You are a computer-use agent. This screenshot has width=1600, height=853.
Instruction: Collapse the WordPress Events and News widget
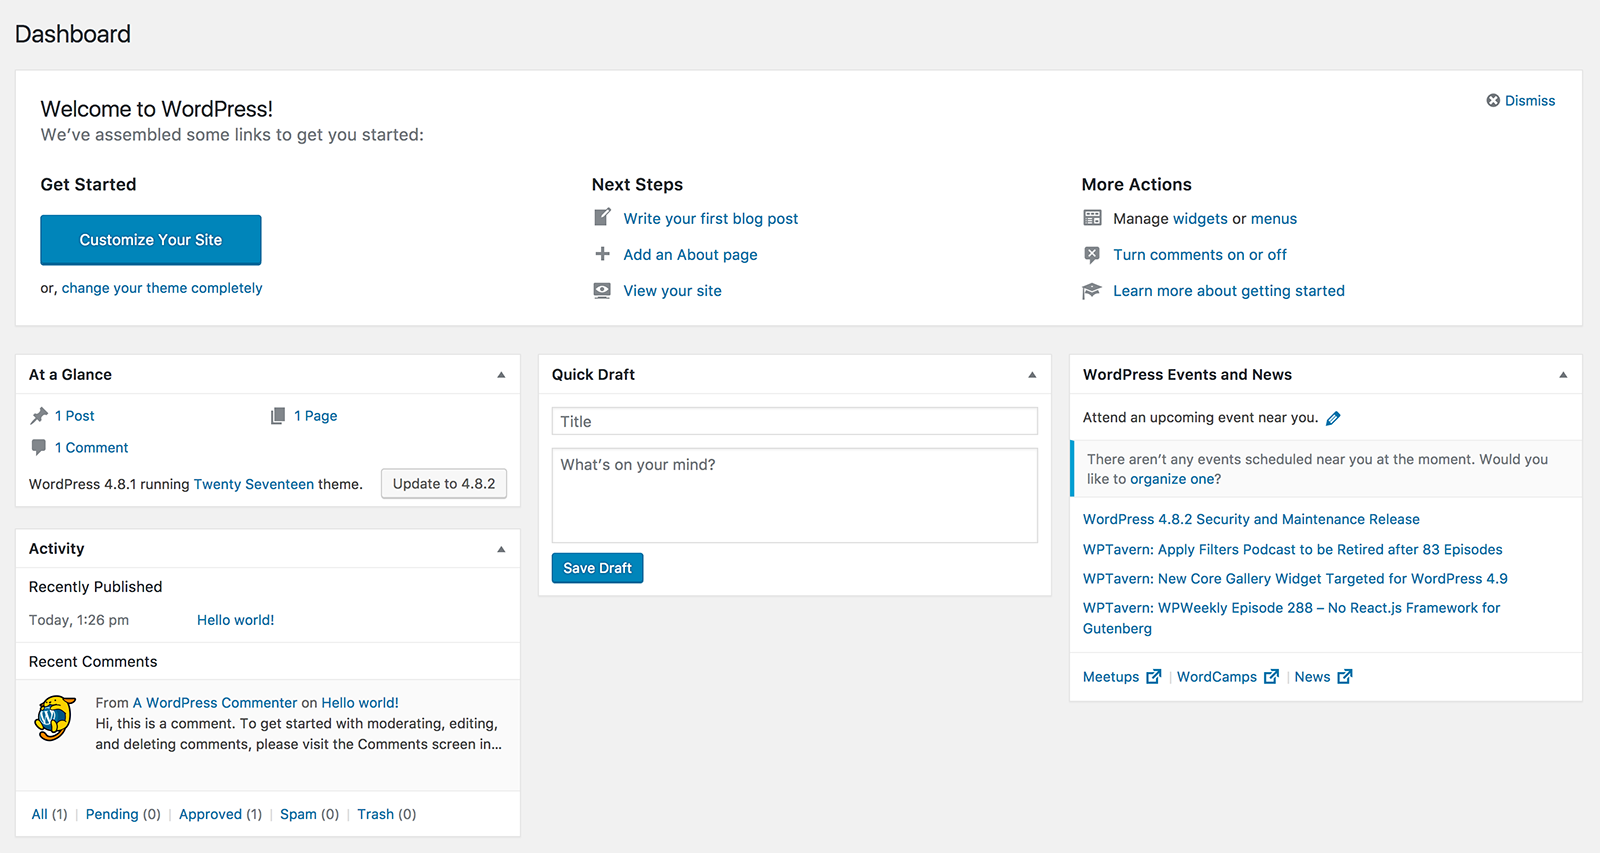pos(1563,375)
